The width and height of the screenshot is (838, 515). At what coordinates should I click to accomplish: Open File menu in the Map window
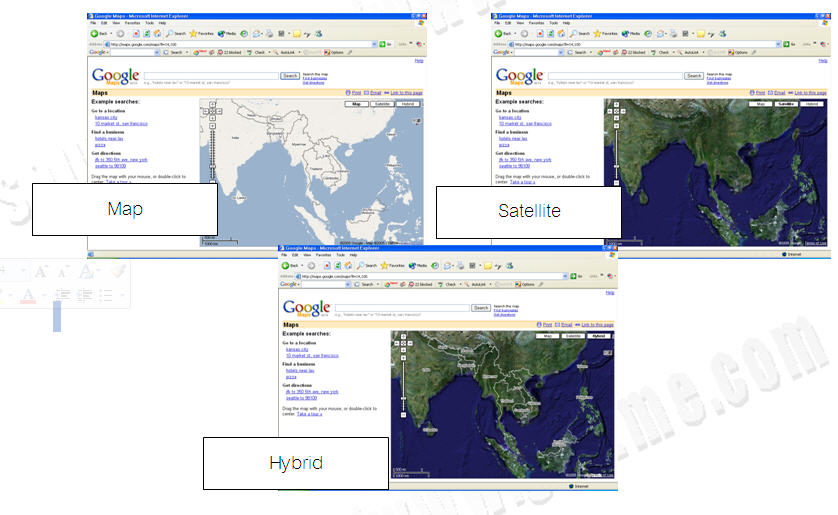click(93, 23)
